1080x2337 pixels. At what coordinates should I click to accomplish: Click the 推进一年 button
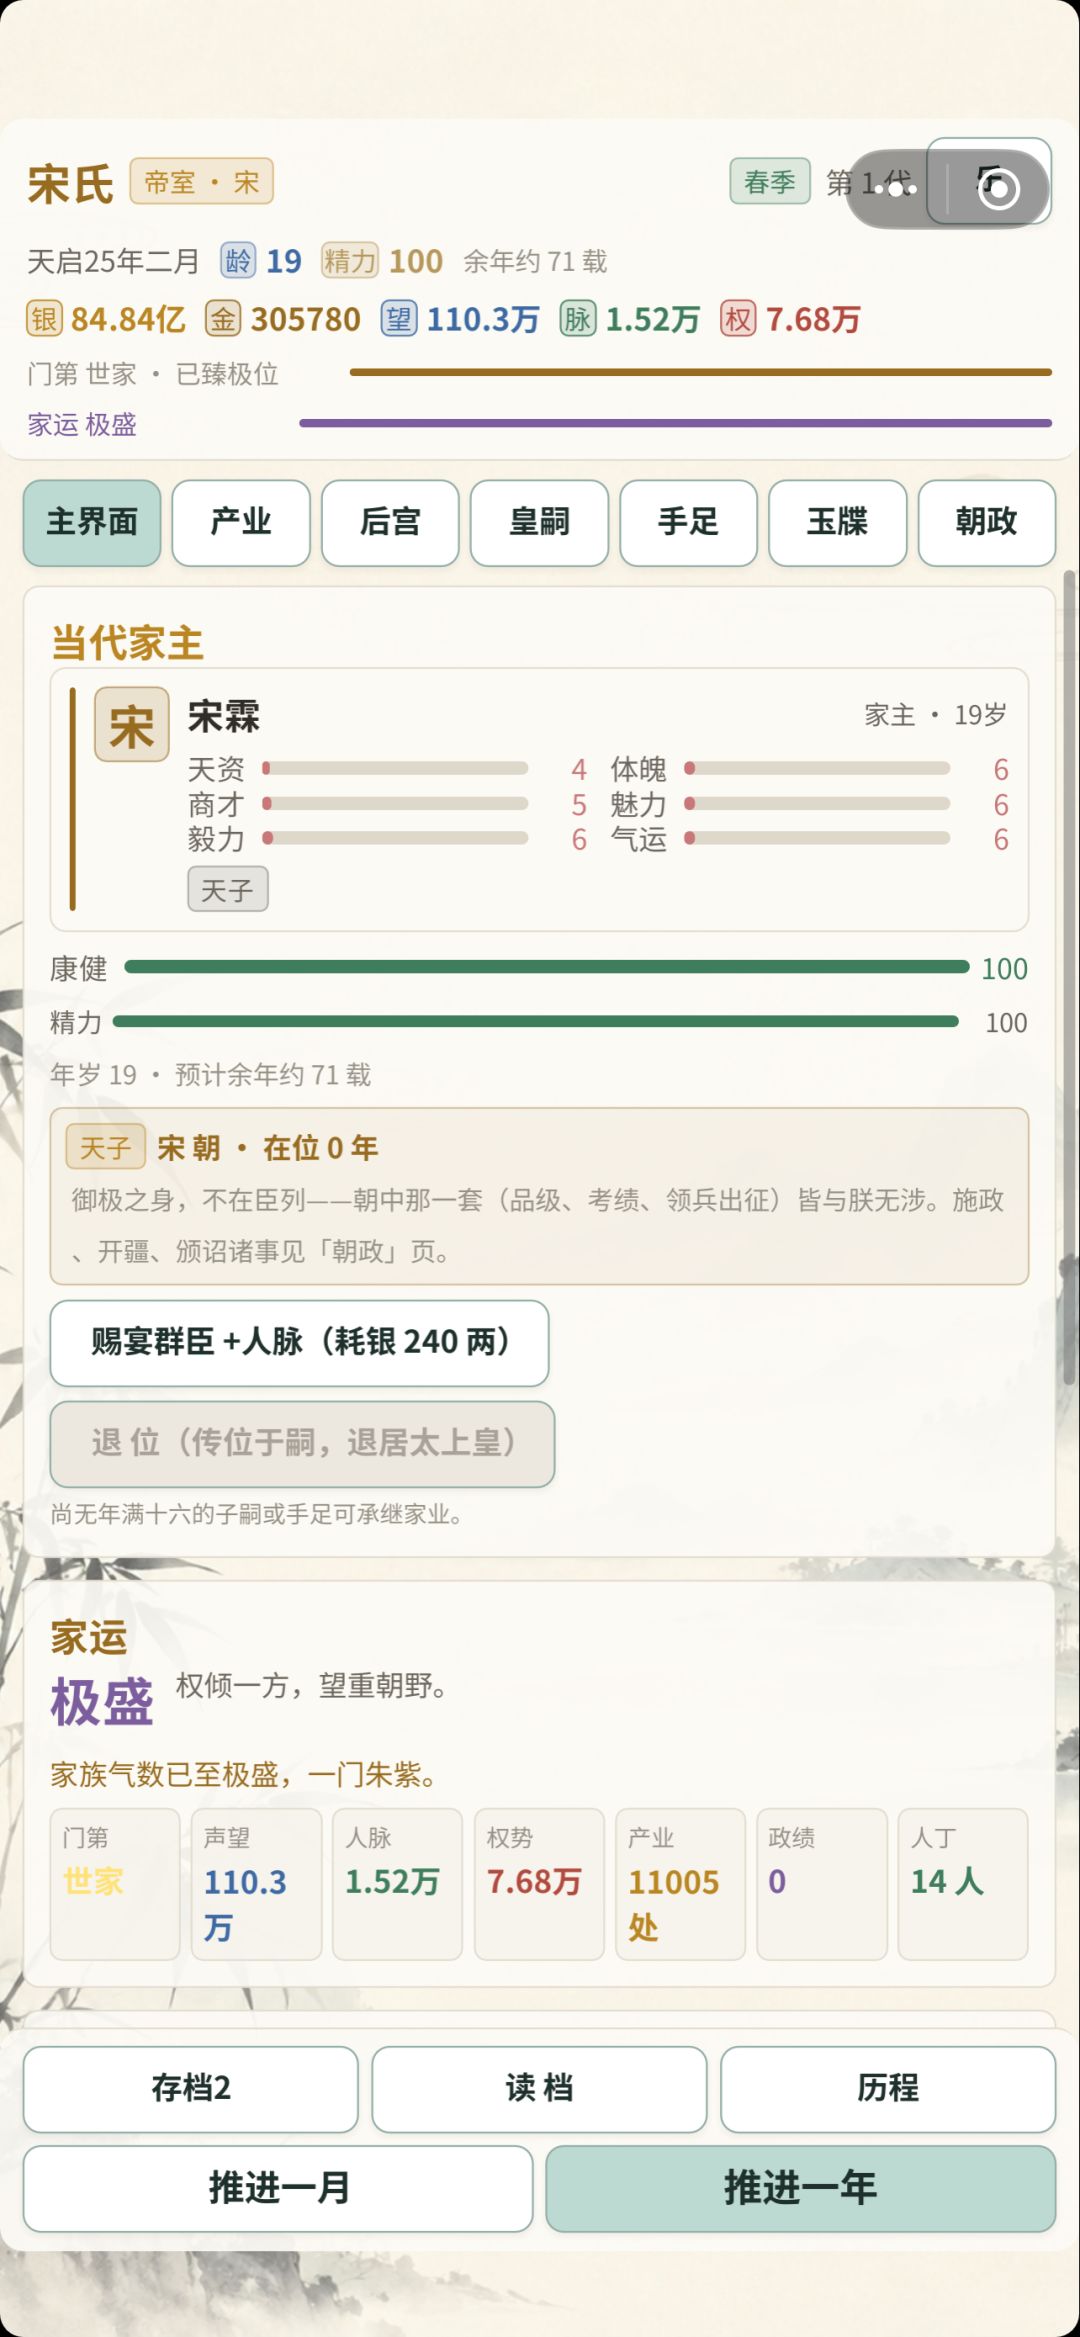pos(800,2188)
